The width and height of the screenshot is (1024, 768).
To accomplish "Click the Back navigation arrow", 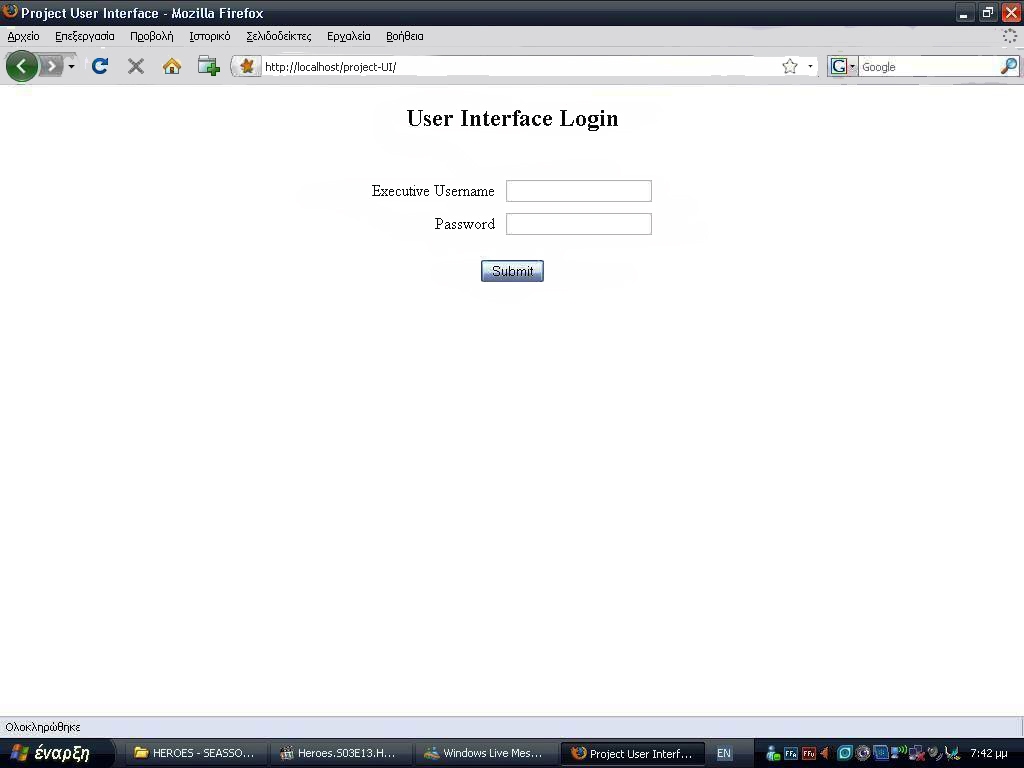I will tap(21, 66).
